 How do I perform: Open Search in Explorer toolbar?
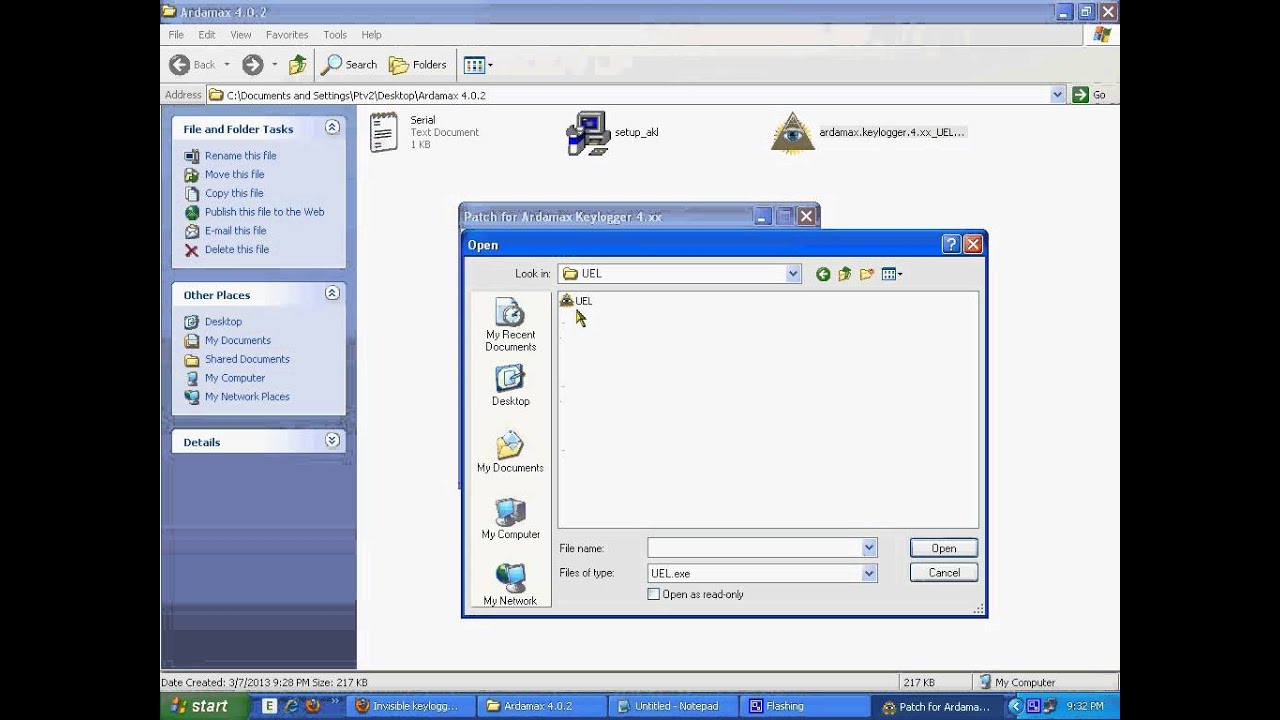[349, 65]
